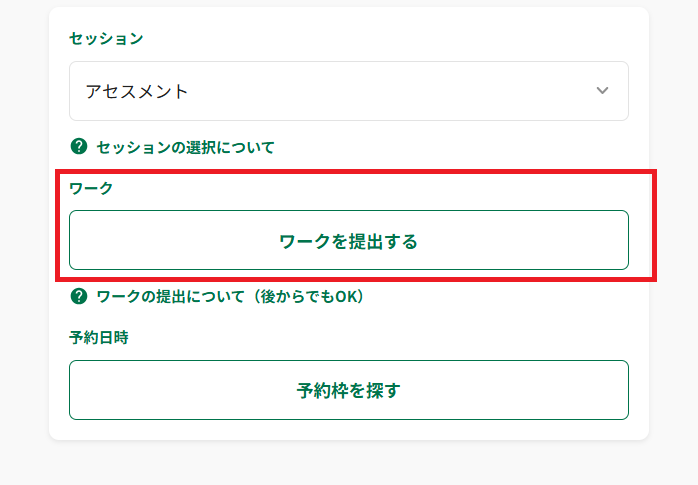Click the question mark icon beside セッションの選択について
Viewport: 698px width, 485px height.
click(79, 146)
